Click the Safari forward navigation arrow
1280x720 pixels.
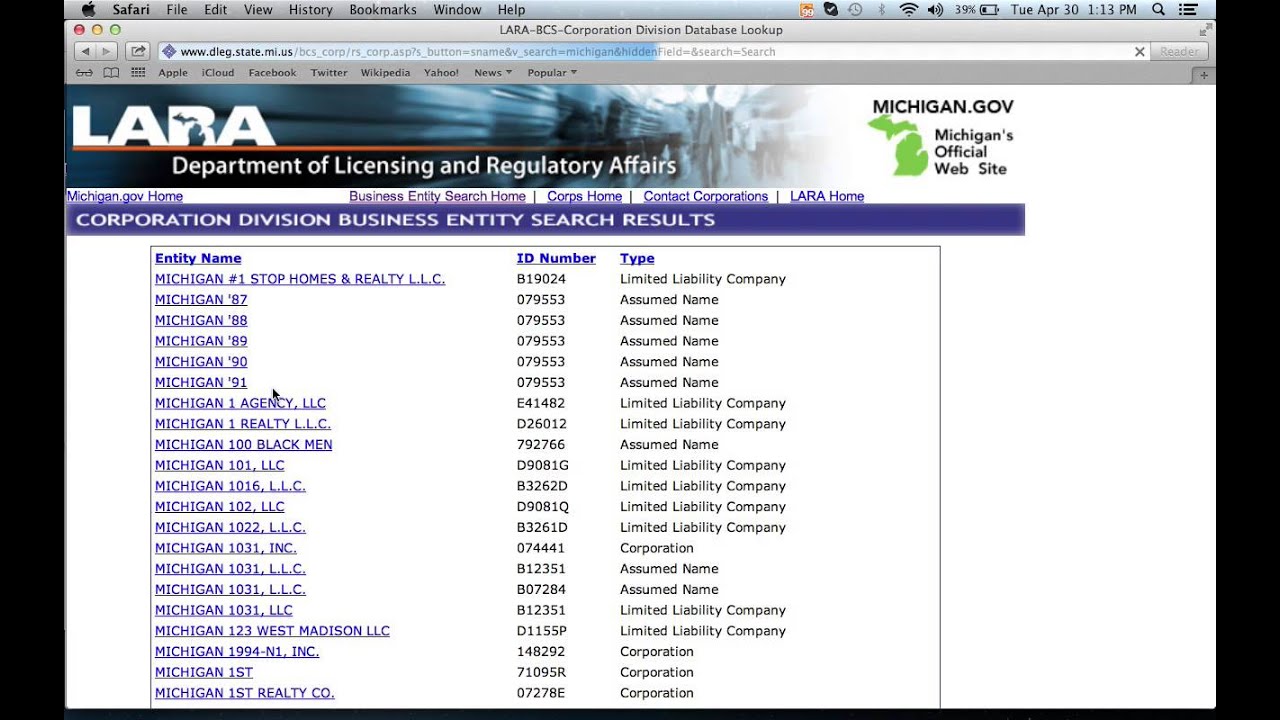pyautogui.click(x=107, y=51)
